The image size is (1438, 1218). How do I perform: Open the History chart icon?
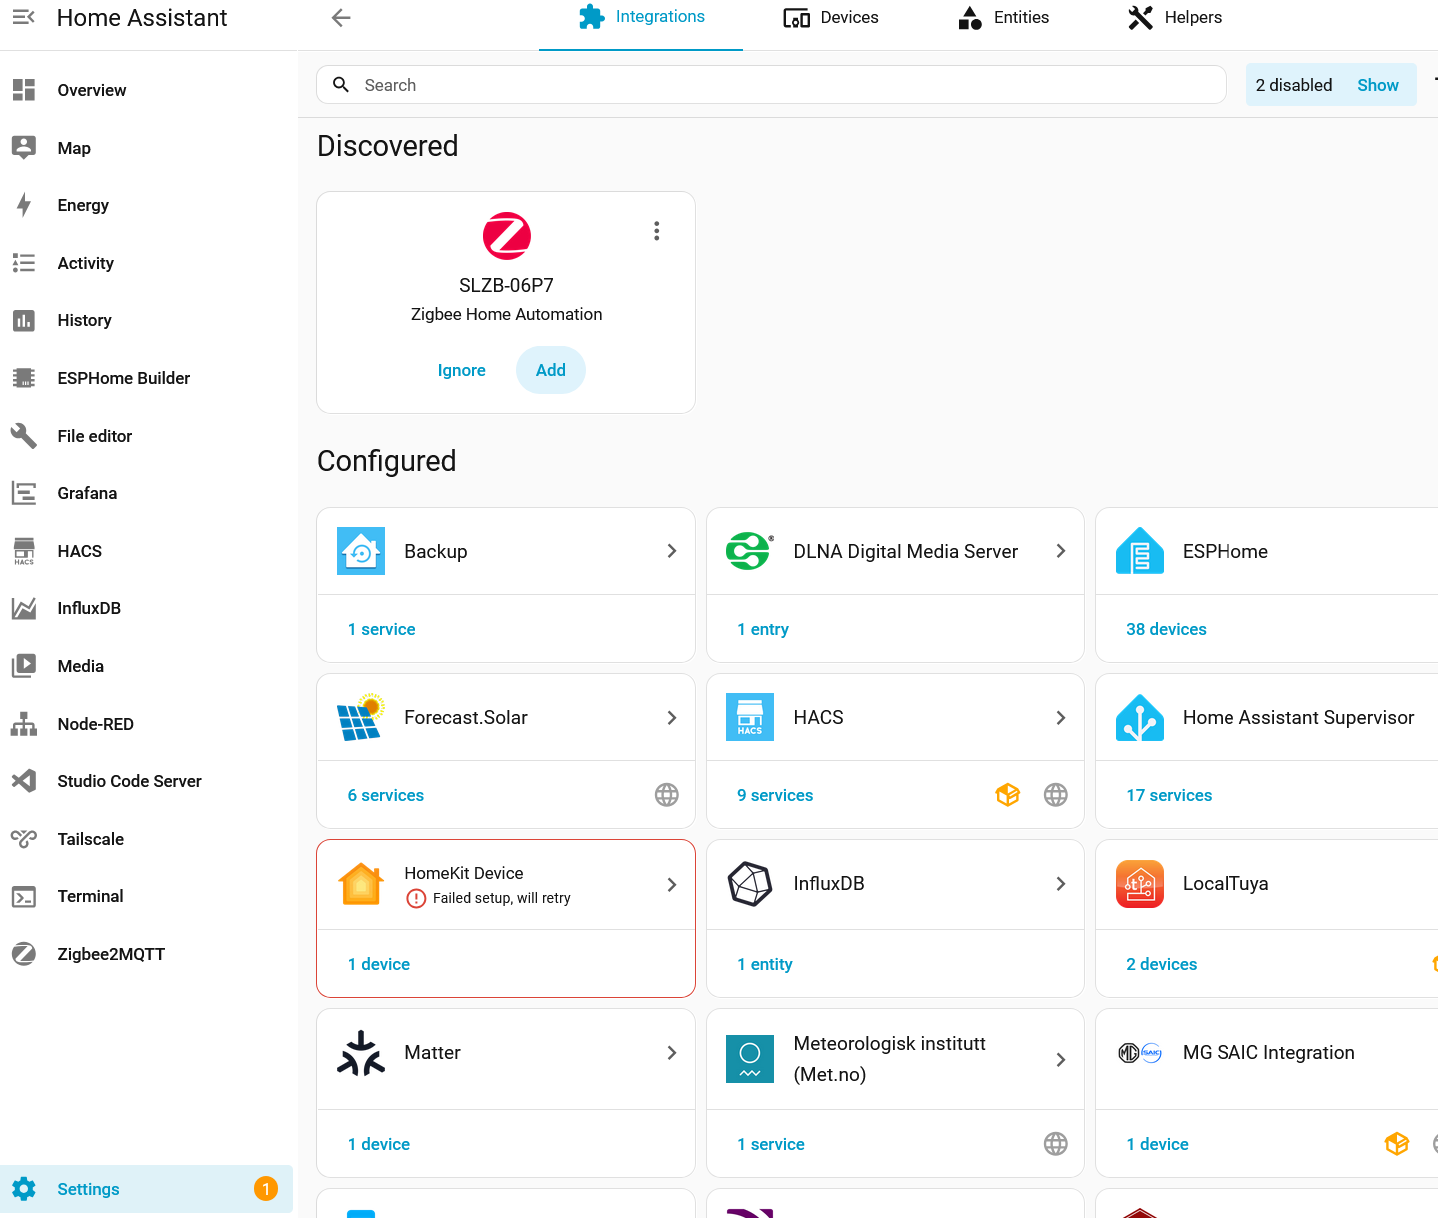pos(24,320)
